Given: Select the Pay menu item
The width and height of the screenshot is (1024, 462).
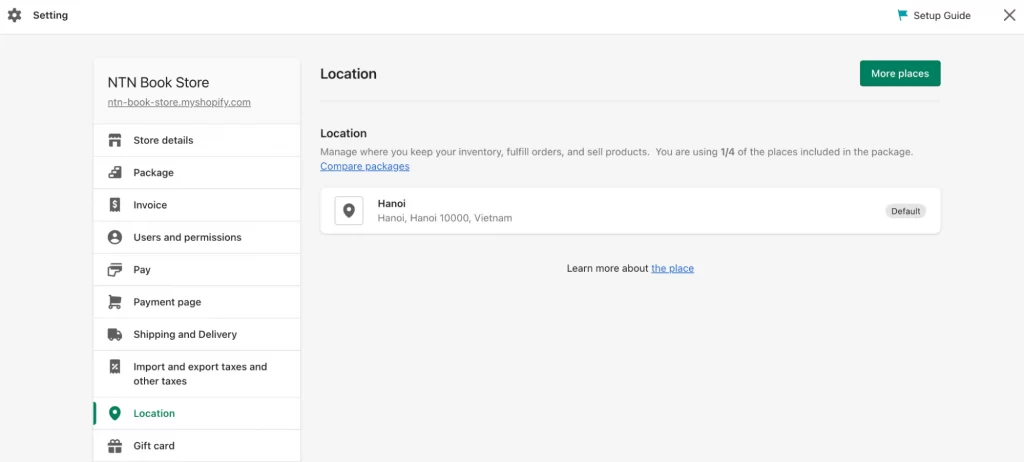Looking at the screenshot, I should tap(197, 270).
